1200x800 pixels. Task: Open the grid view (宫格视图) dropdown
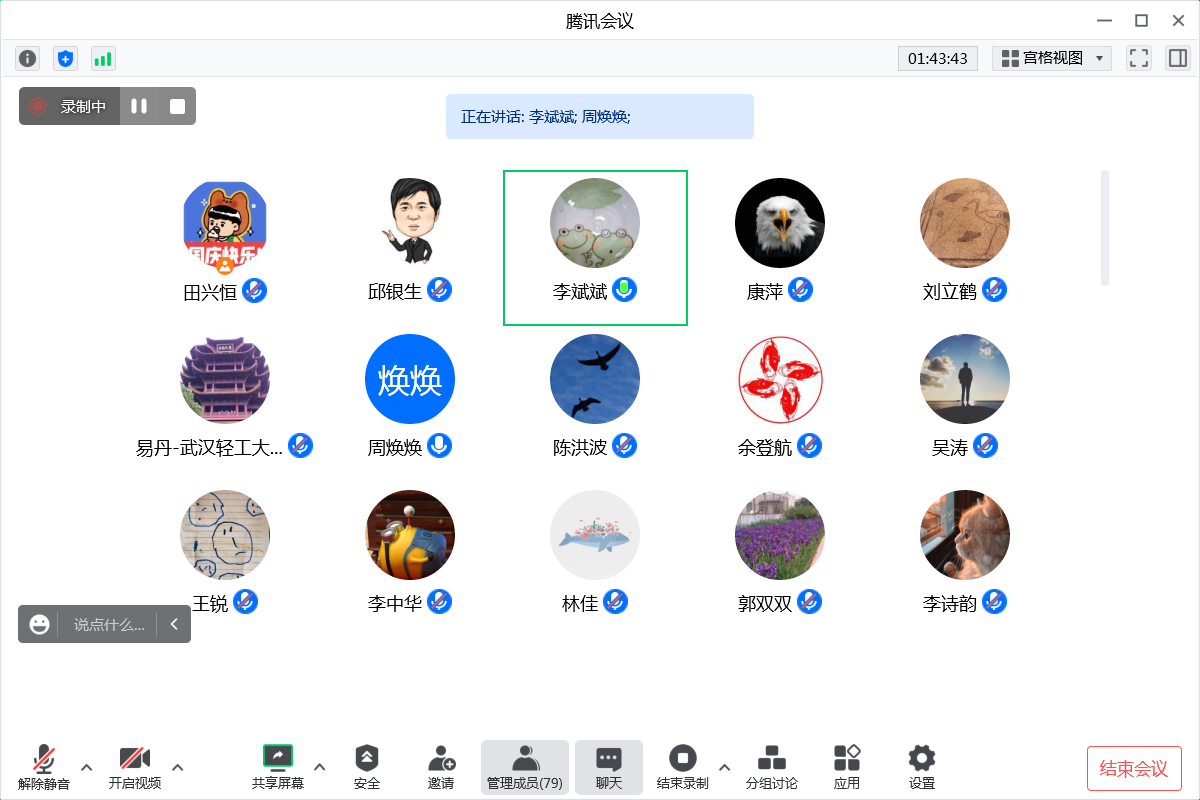(1052, 58)
